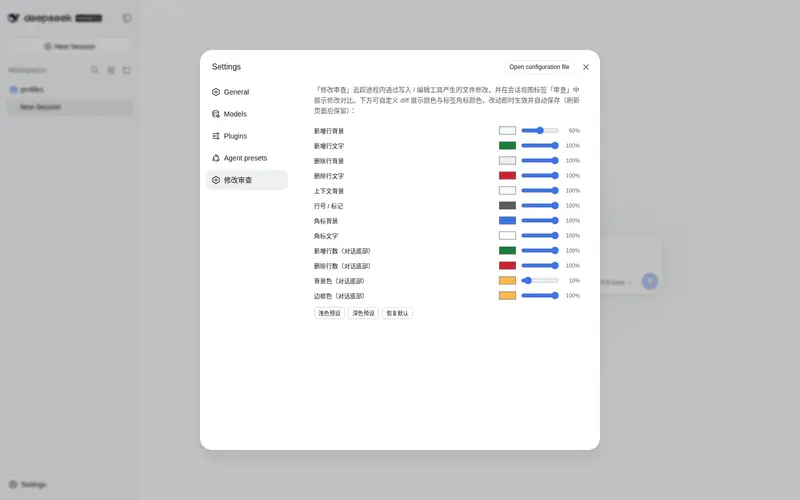Screen dimensions: 800x500
Task: Open the General settings section
Action: (246, 92)
